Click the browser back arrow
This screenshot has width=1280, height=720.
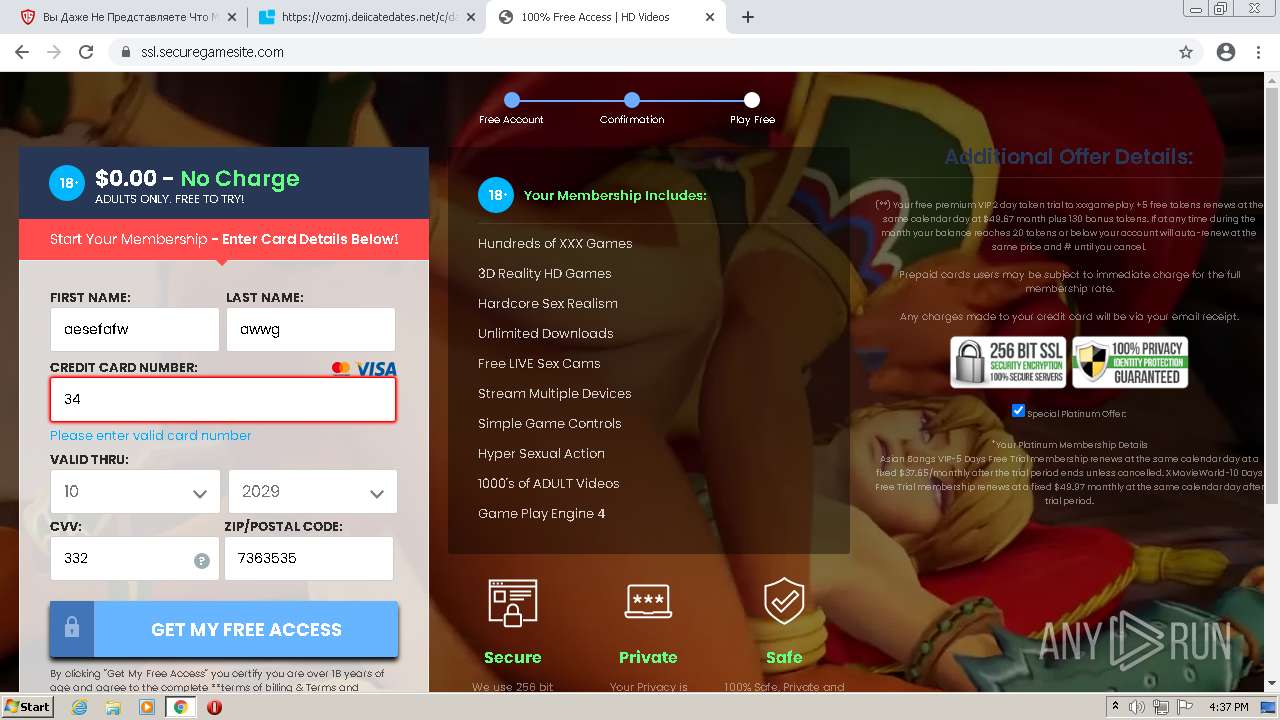(x=22, y=52)
